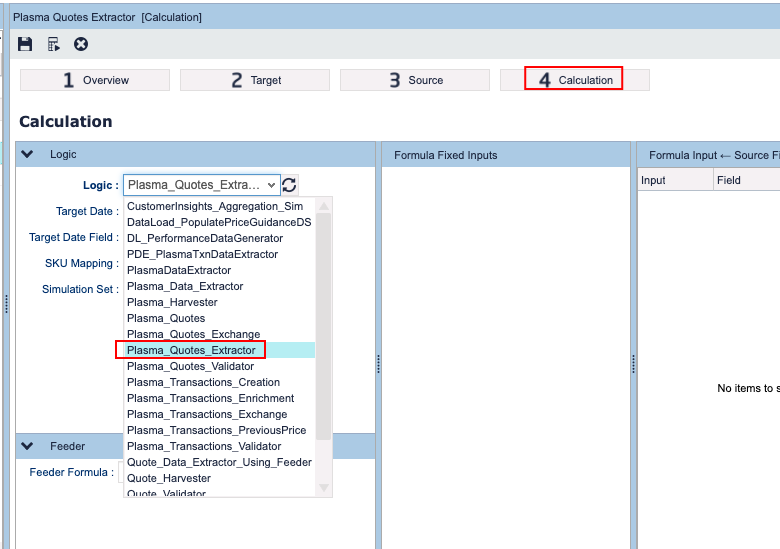Image resolution: width=780 pixels, height=549 pixels.
Task: Open step 3 Source tab
Action: click(x=415, y=80)
